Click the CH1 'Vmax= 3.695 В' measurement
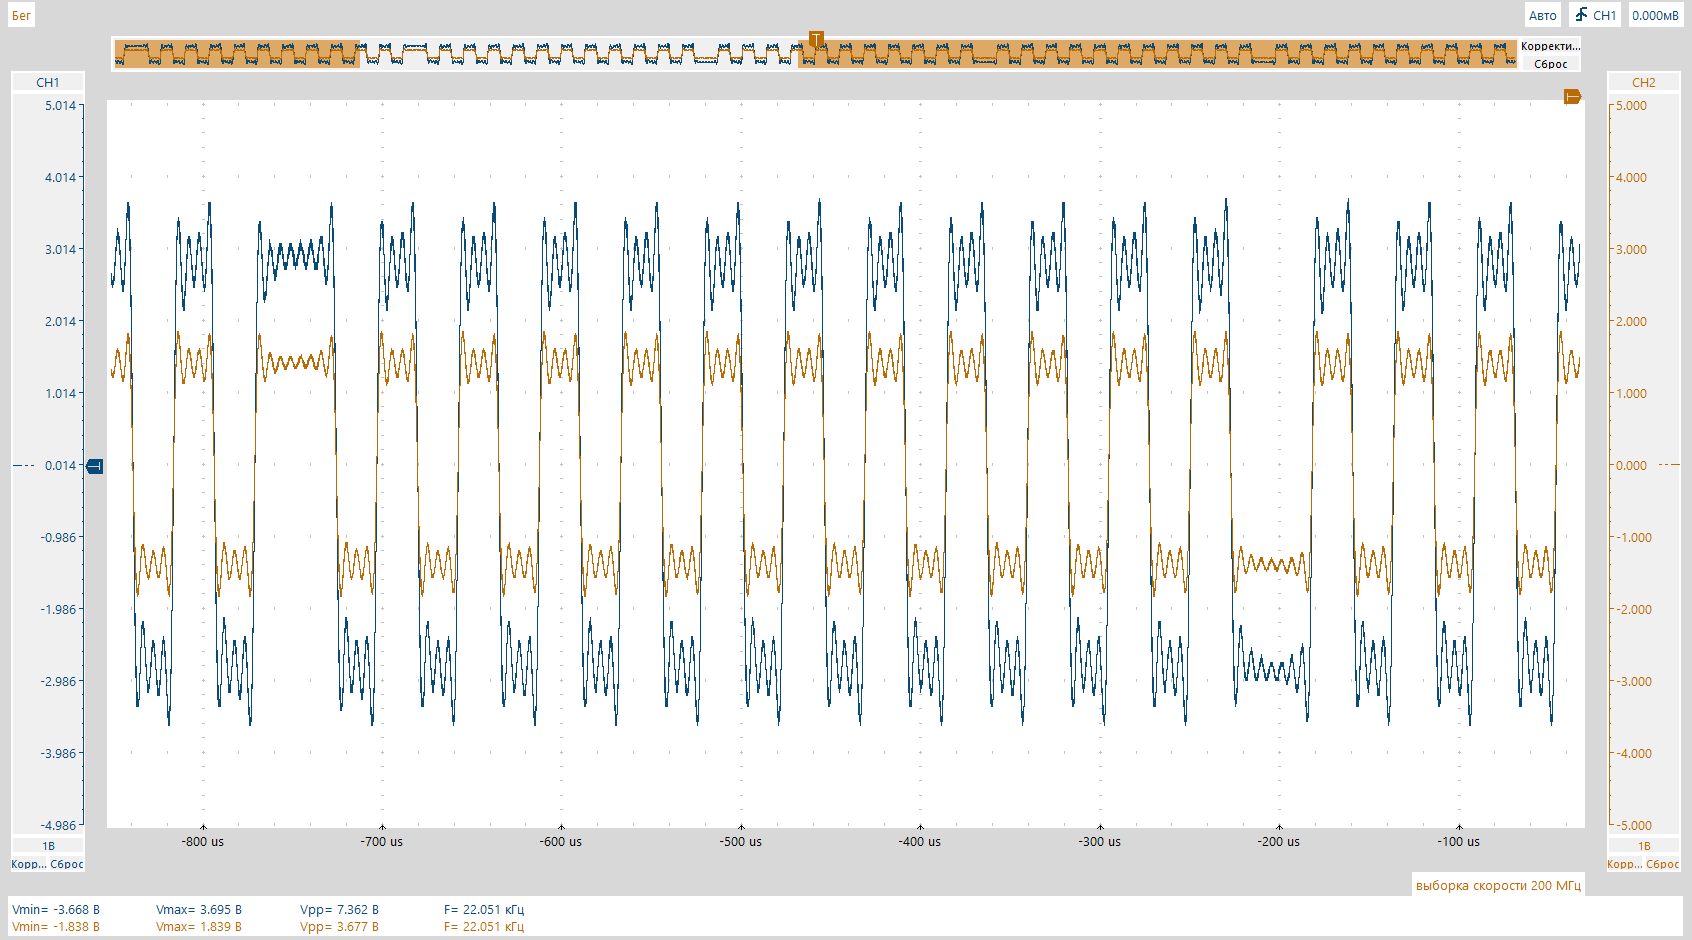Screen dimensions: 1692x940 [x=199, y=909]
